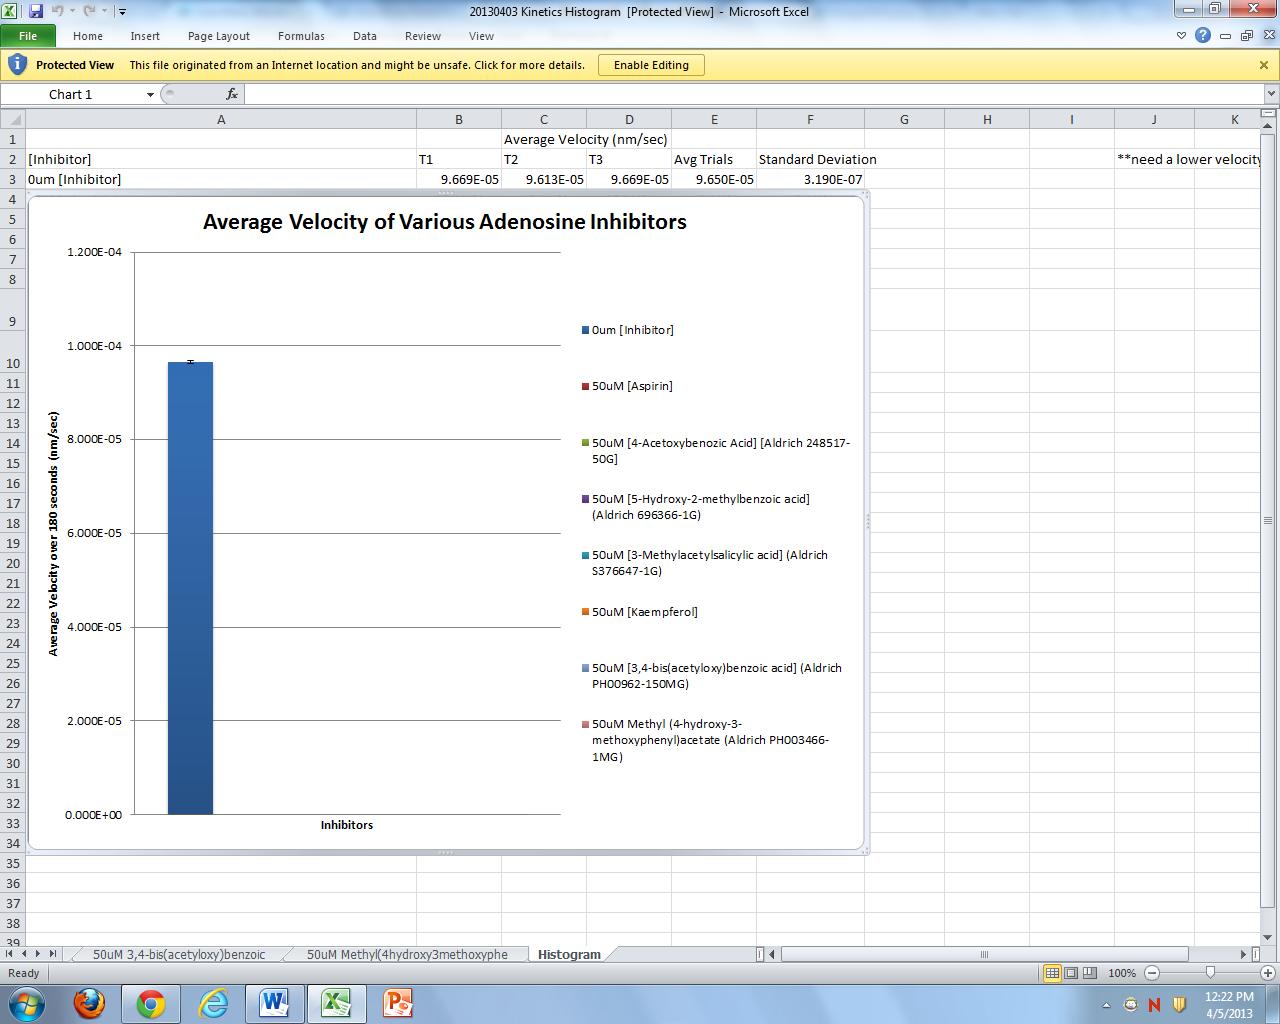This screenshot has height=1024, width=1280.
Task: Open the File menu tab
Action: coord(28,36)
